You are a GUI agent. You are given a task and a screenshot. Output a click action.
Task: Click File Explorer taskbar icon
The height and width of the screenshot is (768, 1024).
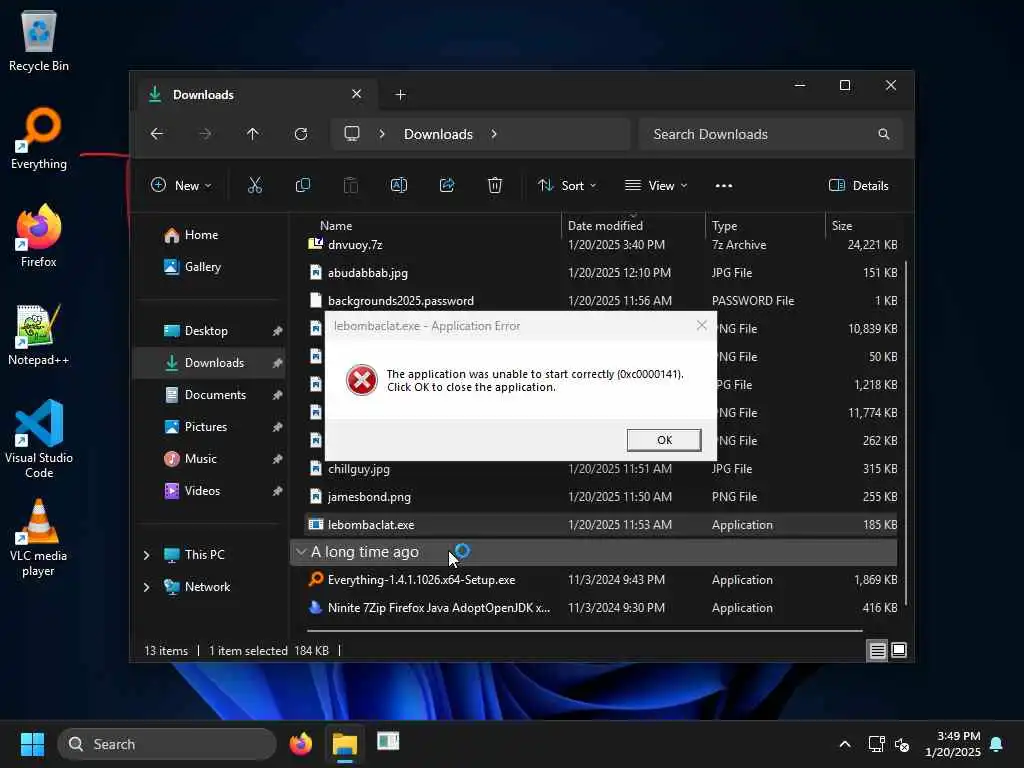click(x=345, y=744)
